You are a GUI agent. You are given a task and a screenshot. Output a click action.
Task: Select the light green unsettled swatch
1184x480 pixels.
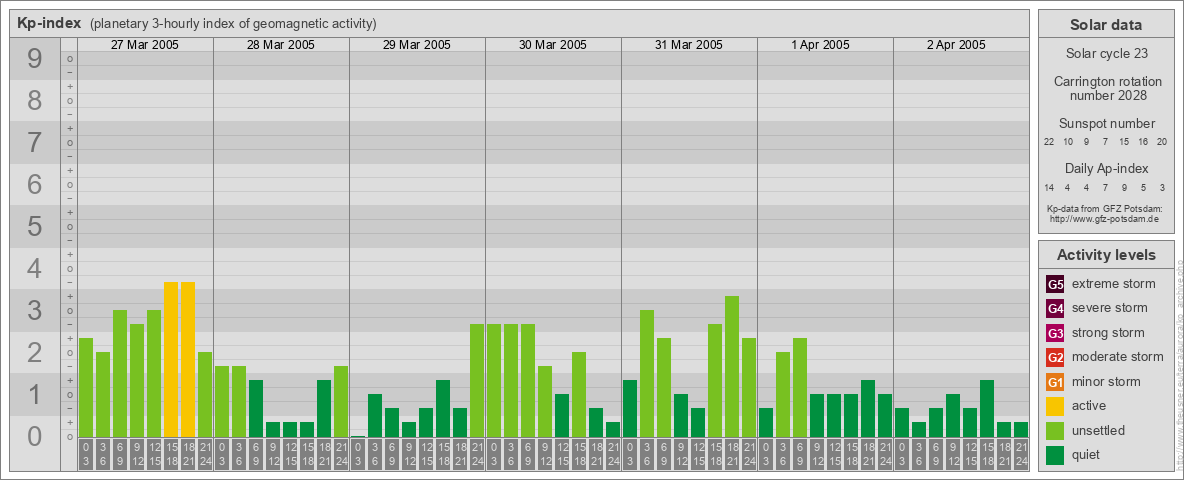point(1055,431)
